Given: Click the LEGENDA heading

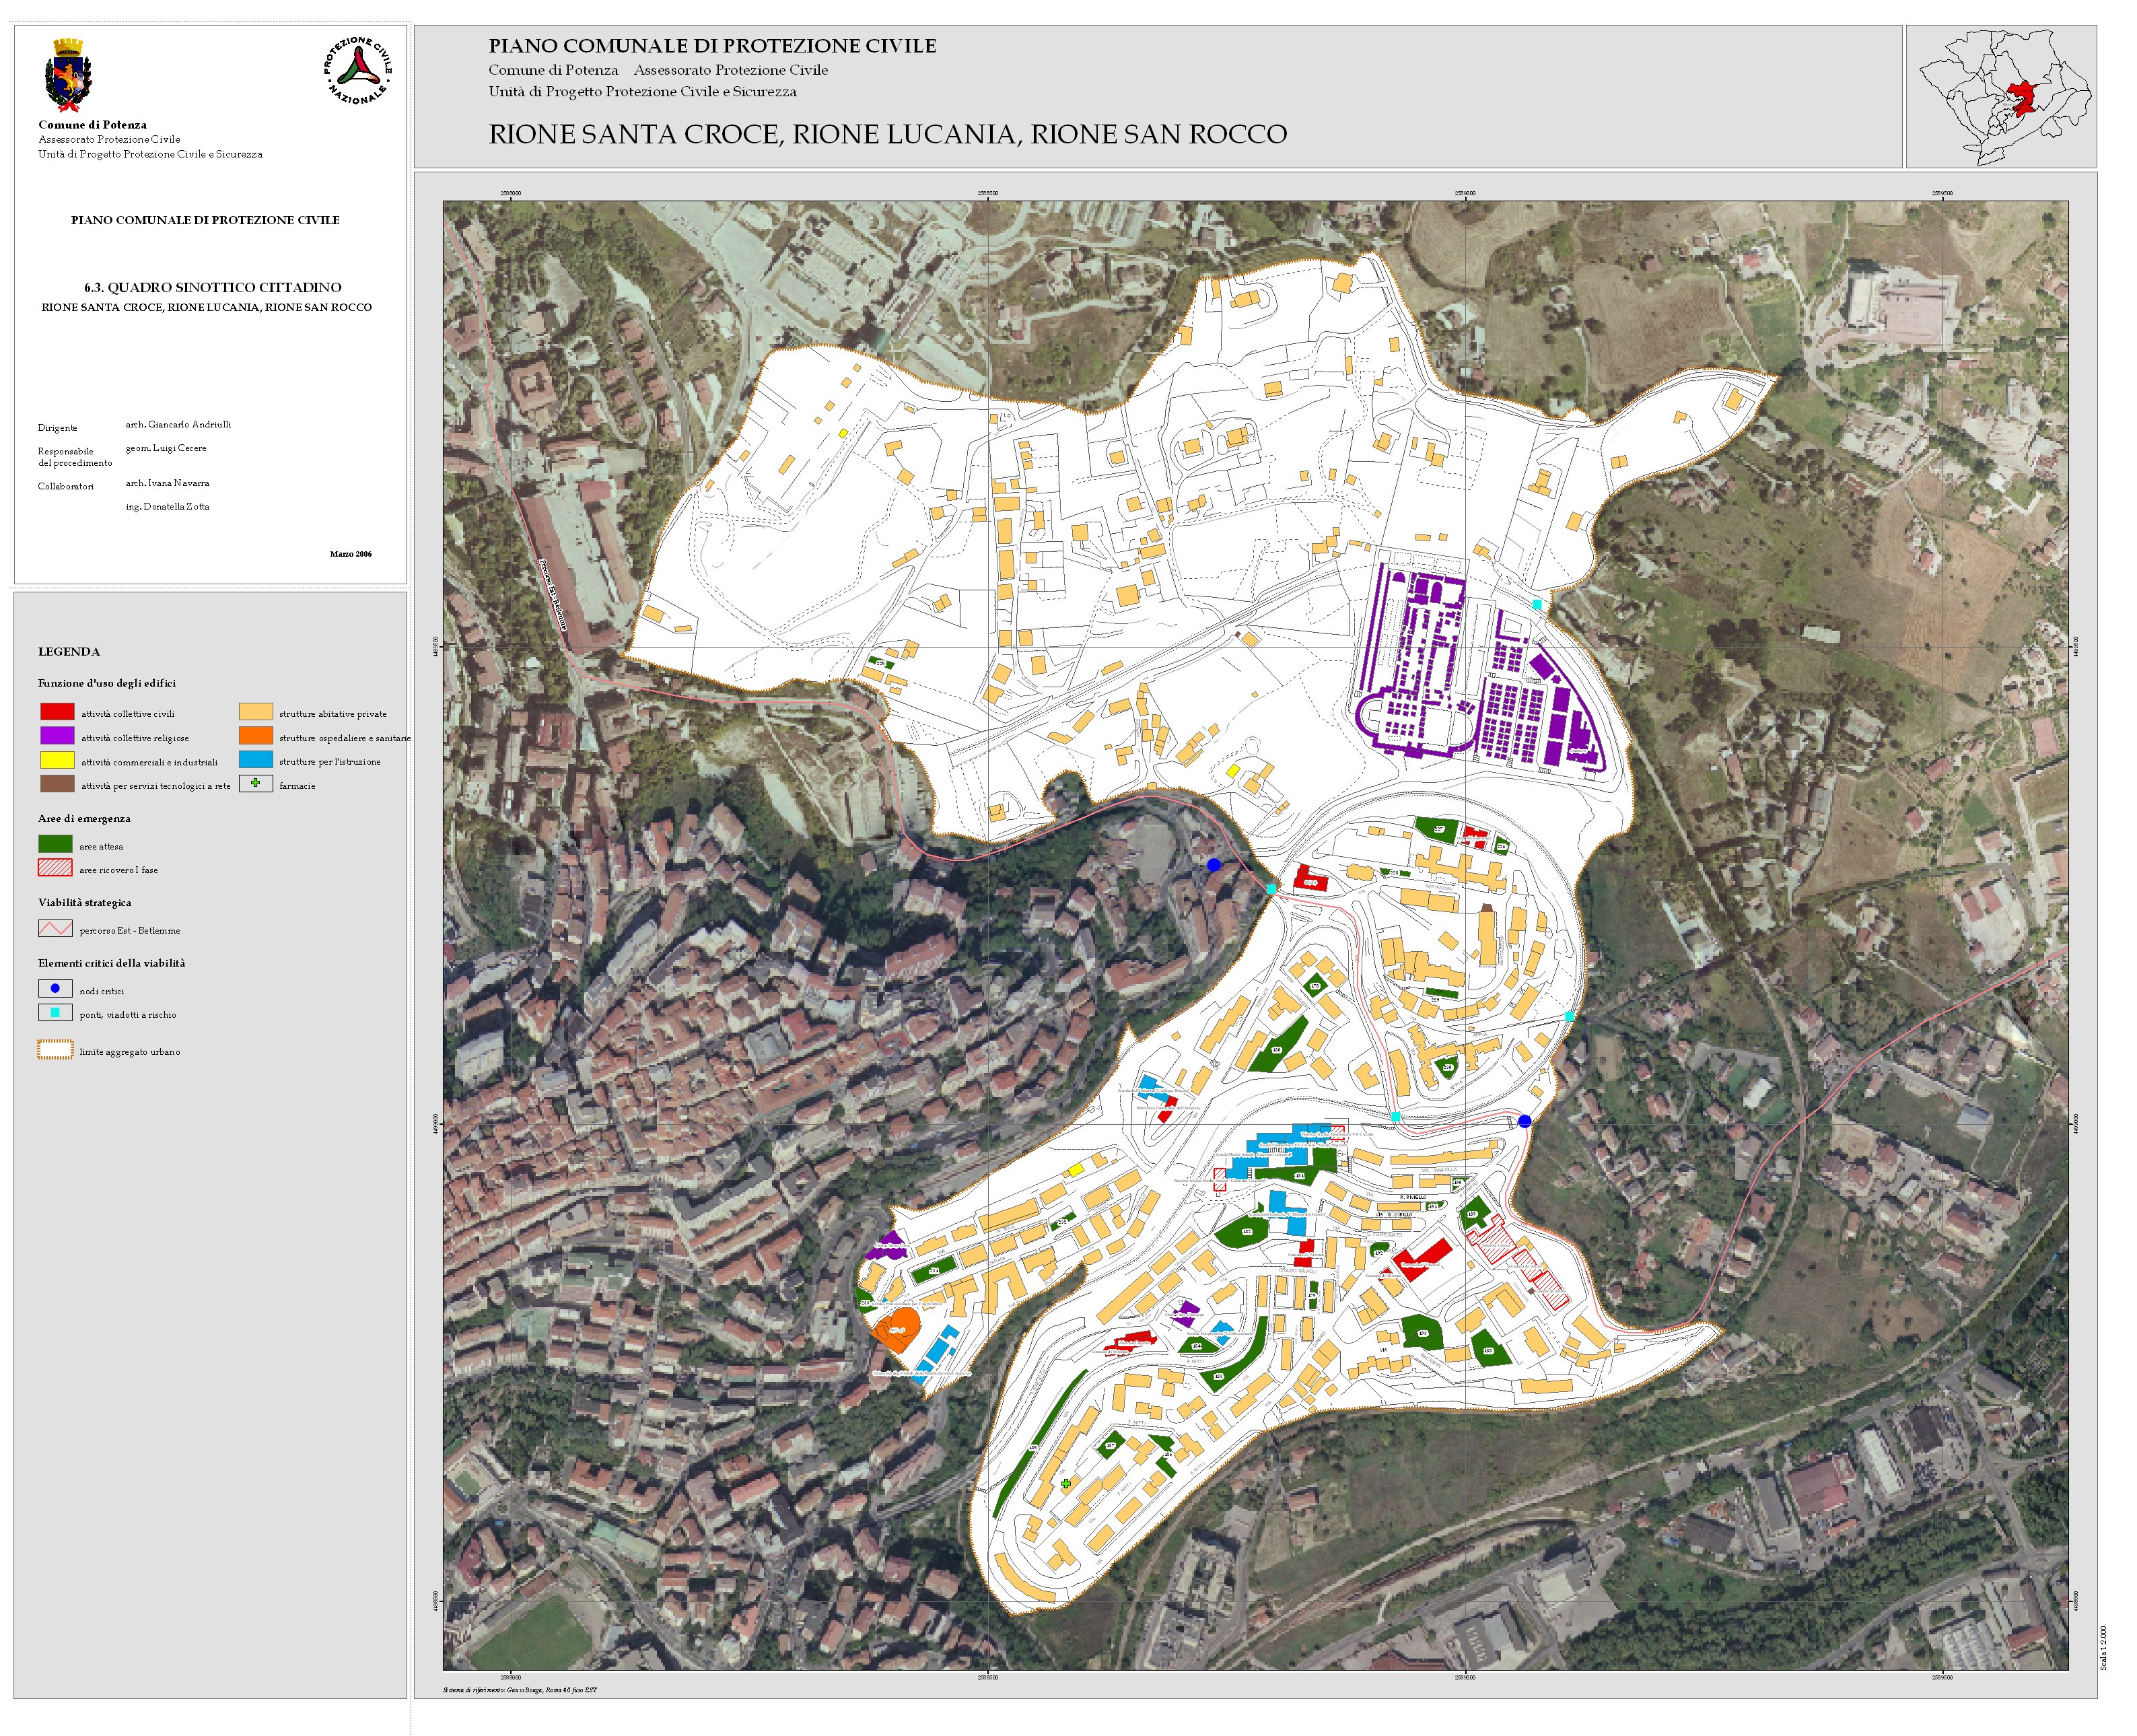Looking at the screenshot, I should pyautogui.click(x=69, y=651).
